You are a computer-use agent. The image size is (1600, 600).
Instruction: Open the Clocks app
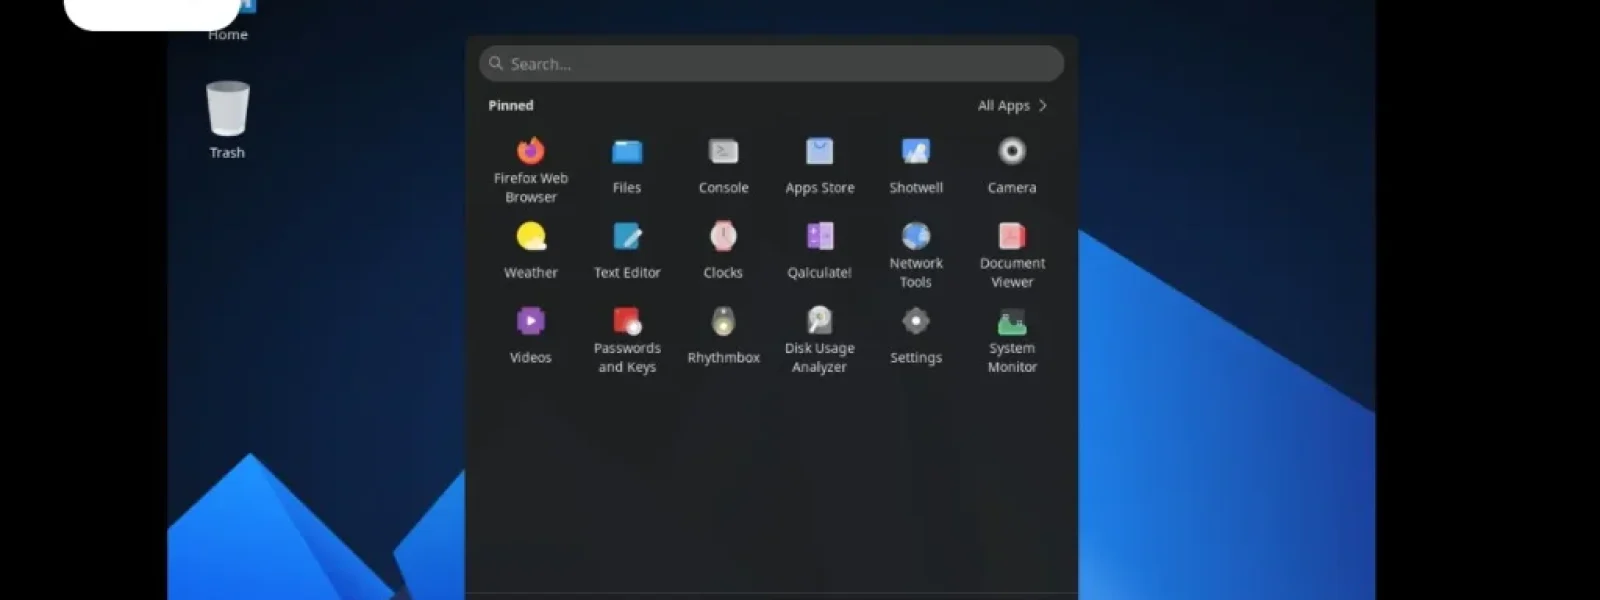point(723,236)
